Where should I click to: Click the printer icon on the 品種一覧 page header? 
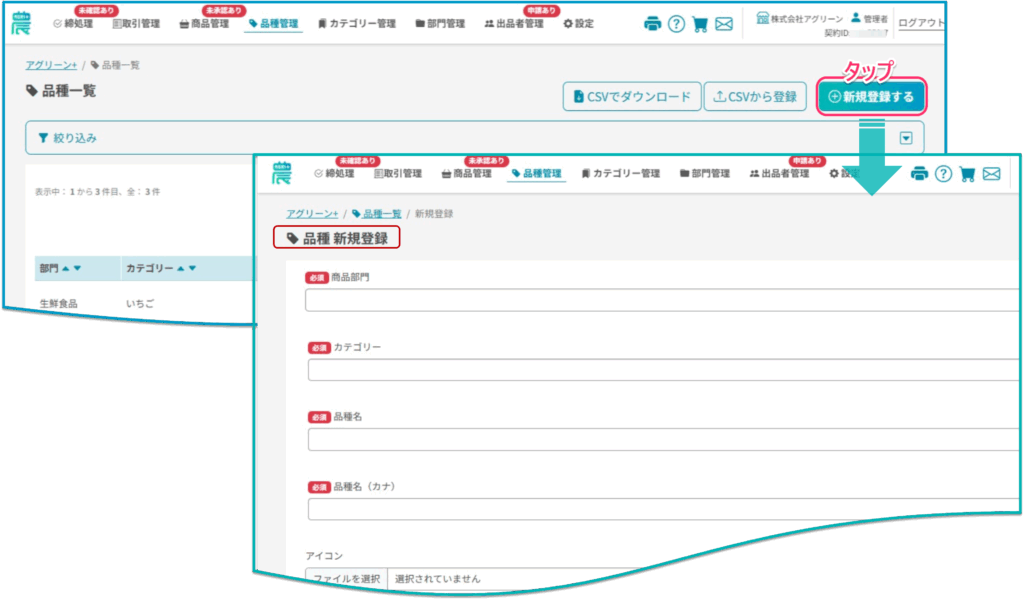point(652,24)
